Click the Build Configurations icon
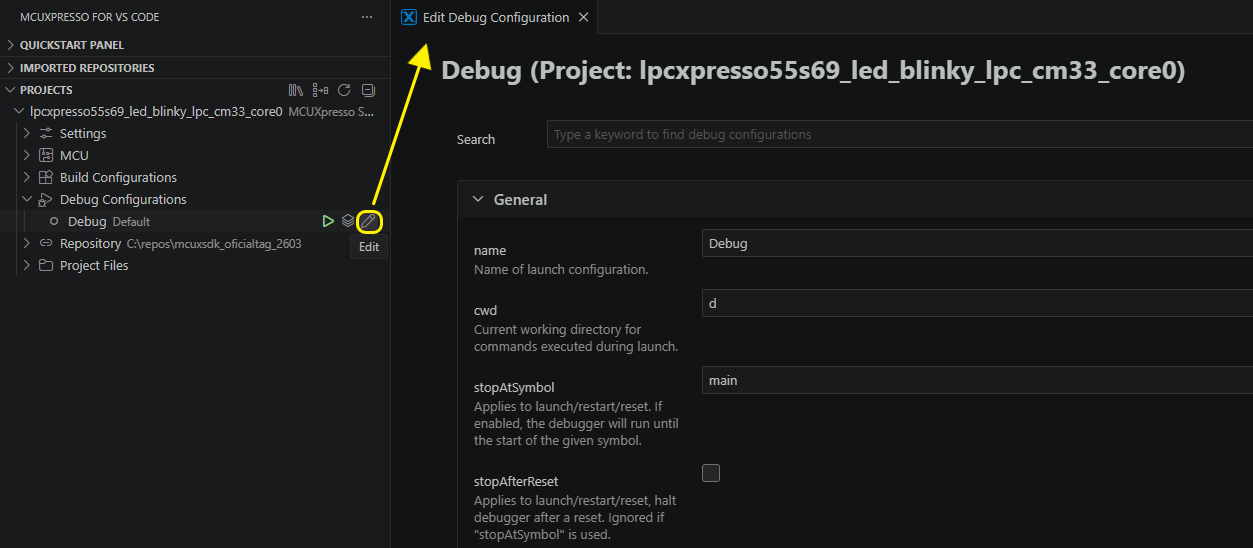Image resolution: width=1253 pixels, height=548 pixels. pyautogui.click(x=46, y=177)
